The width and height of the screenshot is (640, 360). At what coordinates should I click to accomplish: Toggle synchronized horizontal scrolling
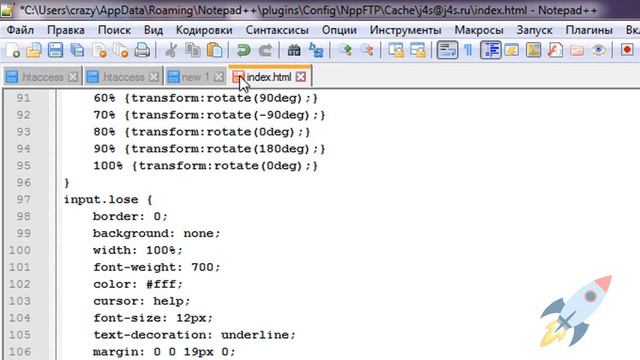tap(418, 50)
